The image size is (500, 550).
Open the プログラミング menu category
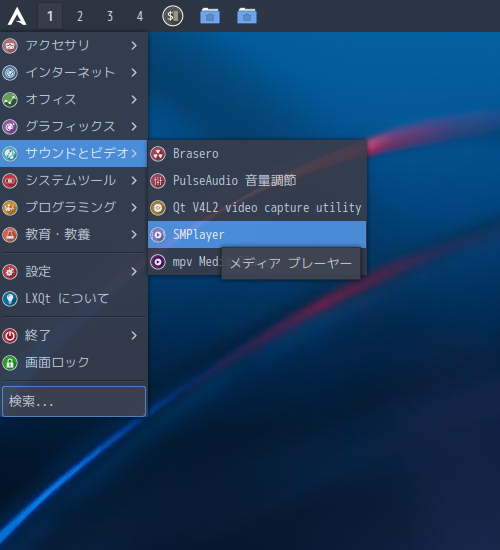(x=73, y=208)
